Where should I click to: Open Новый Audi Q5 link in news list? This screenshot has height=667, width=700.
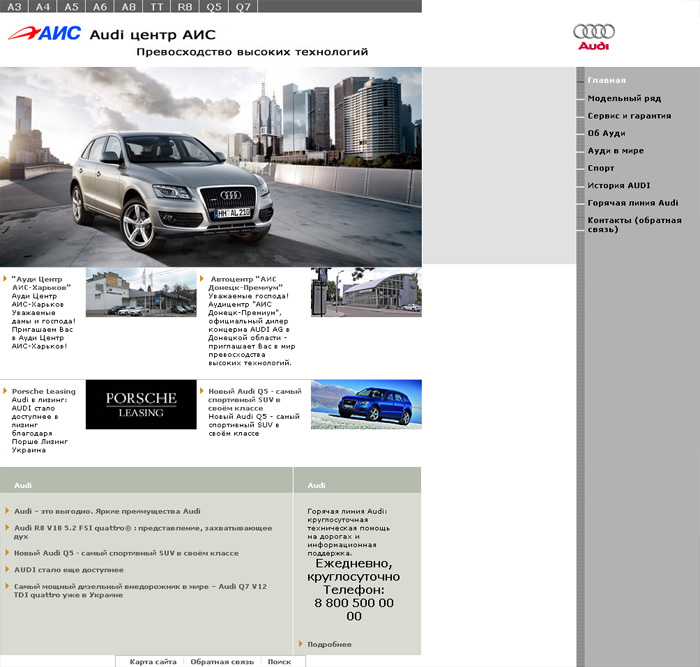point(126,553)
